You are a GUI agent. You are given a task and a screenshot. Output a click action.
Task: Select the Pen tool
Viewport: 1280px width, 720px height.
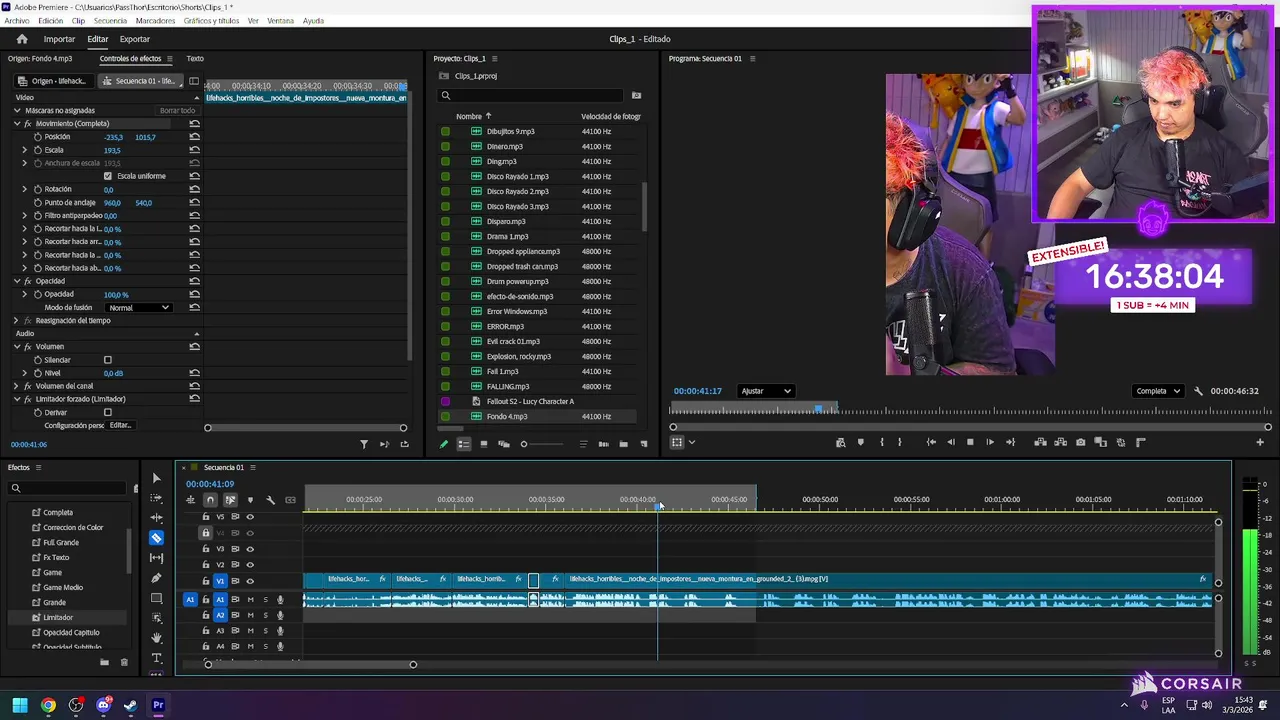pyautogui.click(x=156, y=578)
